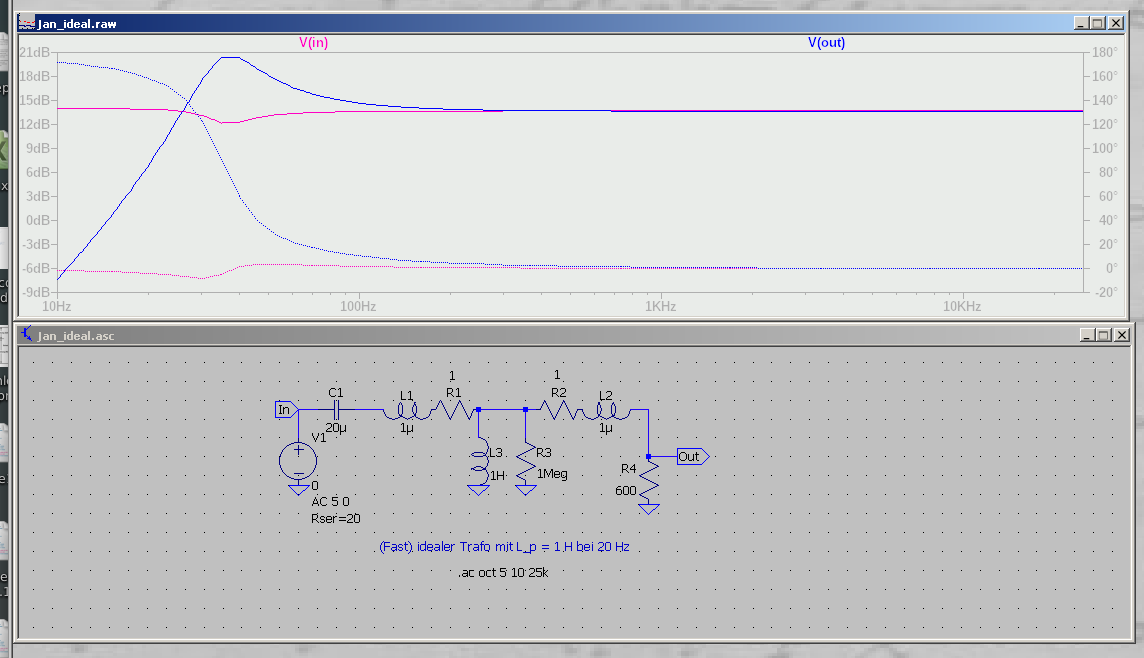Select the Out port label
The width and height of the screenshot is (1144, 658).
tap(692, 457)
